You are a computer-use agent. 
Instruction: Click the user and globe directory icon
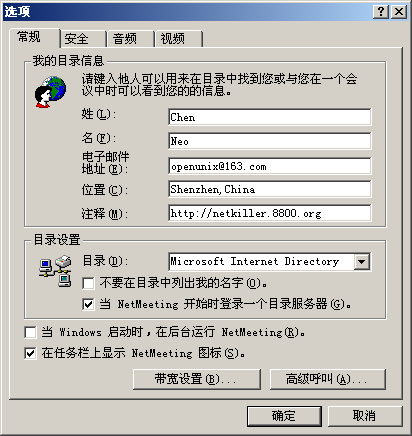tap(50, 92)
